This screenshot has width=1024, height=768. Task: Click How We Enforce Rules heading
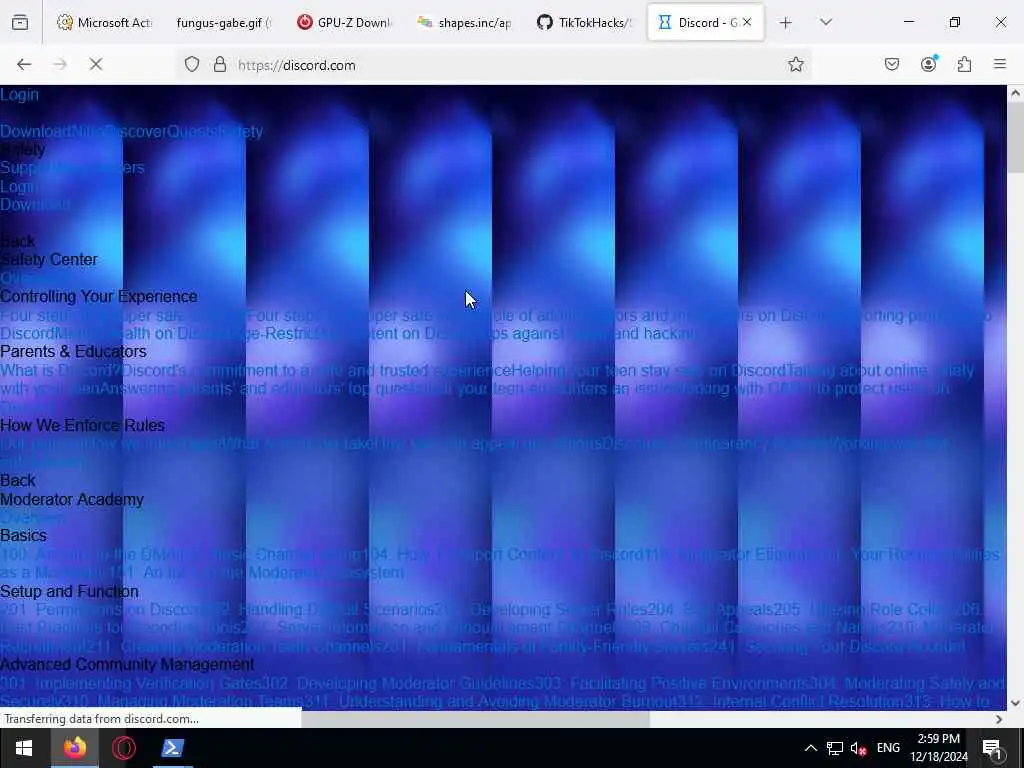click(82, 425)
